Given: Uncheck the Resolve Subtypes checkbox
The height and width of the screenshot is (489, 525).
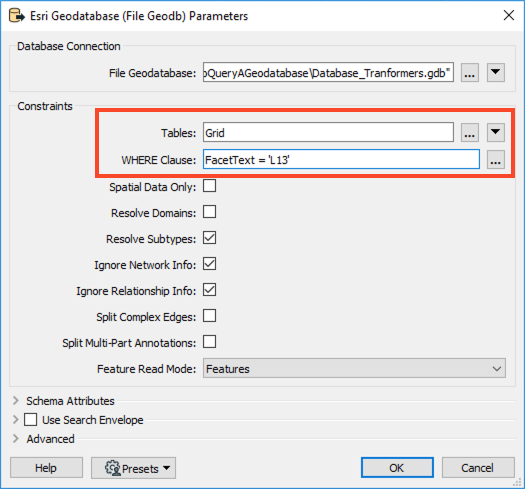Looking at the screenshot, I should pyautogui.click(x=210, y=238).
